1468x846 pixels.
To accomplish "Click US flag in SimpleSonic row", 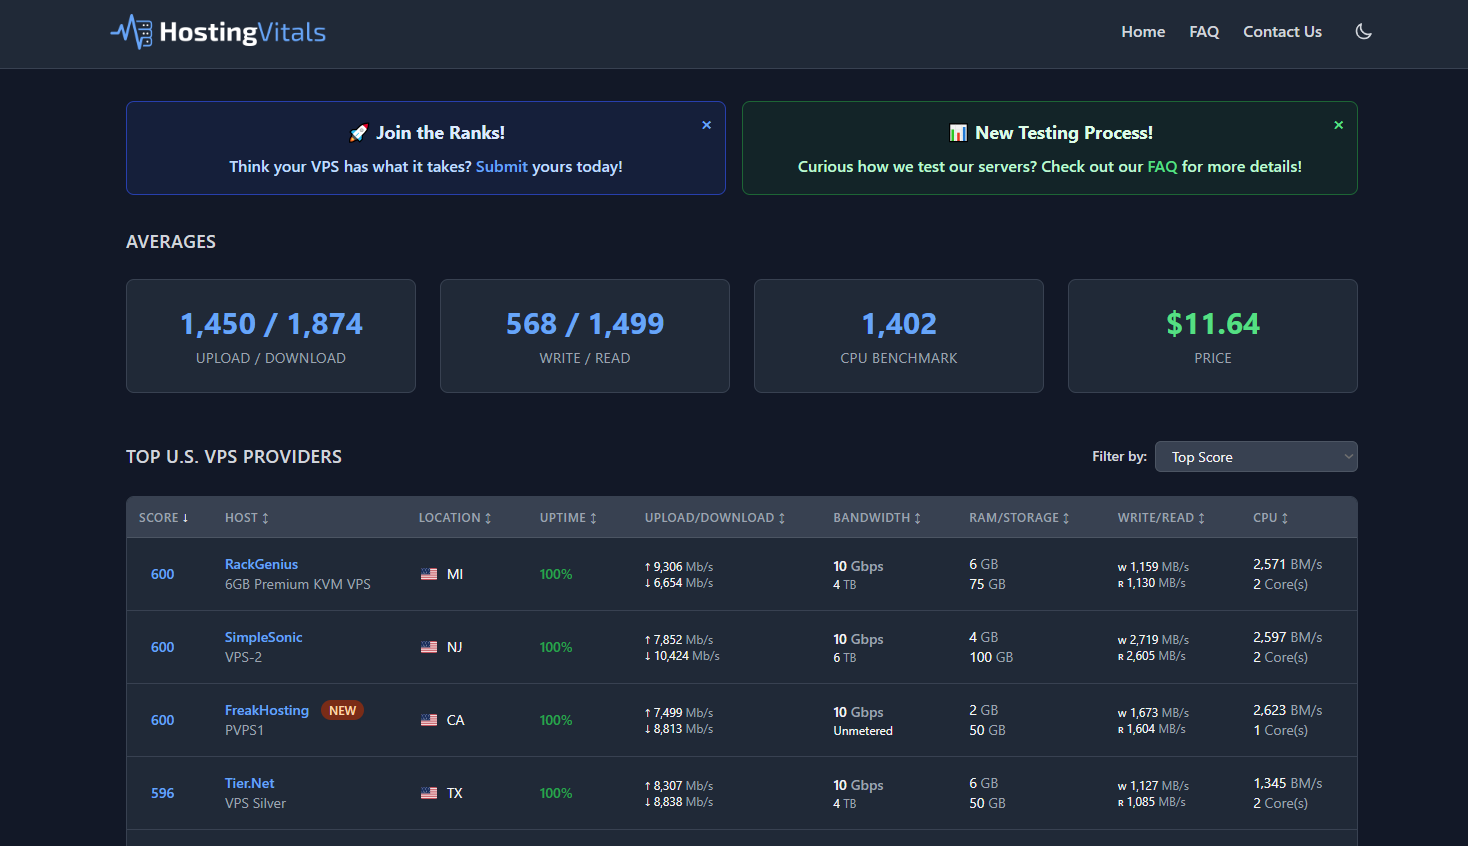I will tap(429, 647).
